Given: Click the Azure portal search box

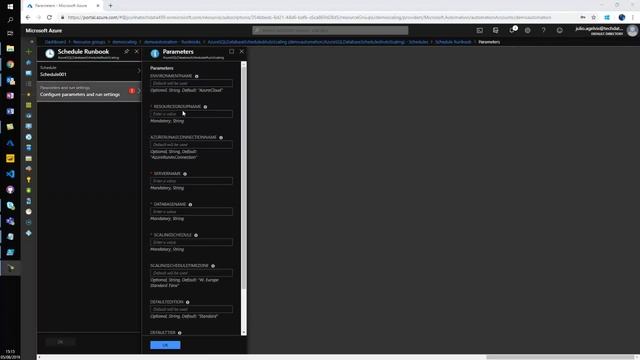Looking at the screenshot, I should pyautogui.click(x=330, y=31).
